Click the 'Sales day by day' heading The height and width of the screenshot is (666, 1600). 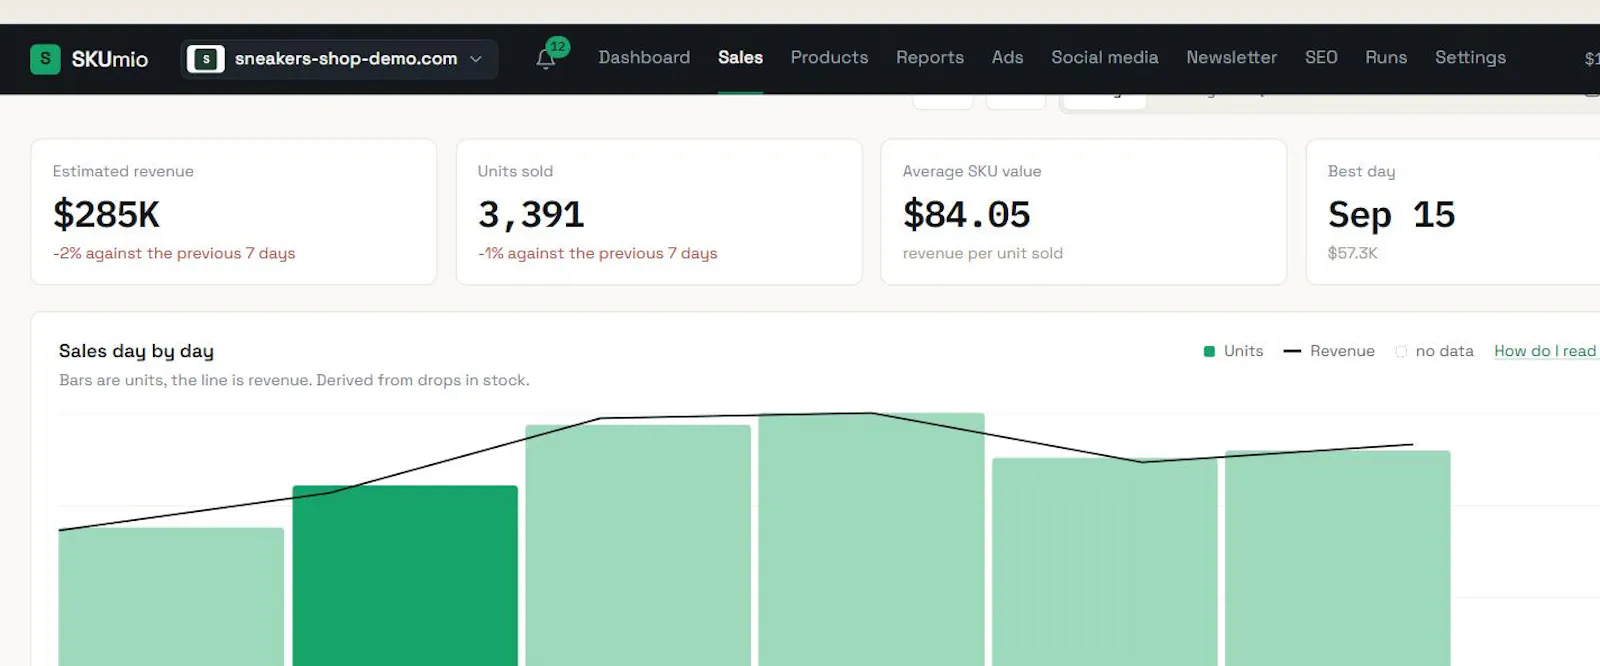(x=136, y=351)
